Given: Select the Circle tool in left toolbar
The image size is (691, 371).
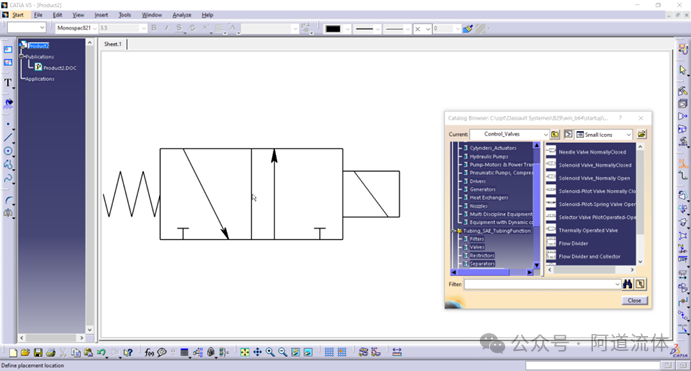Looking at the screenshot, I should [x=8, y=151].
